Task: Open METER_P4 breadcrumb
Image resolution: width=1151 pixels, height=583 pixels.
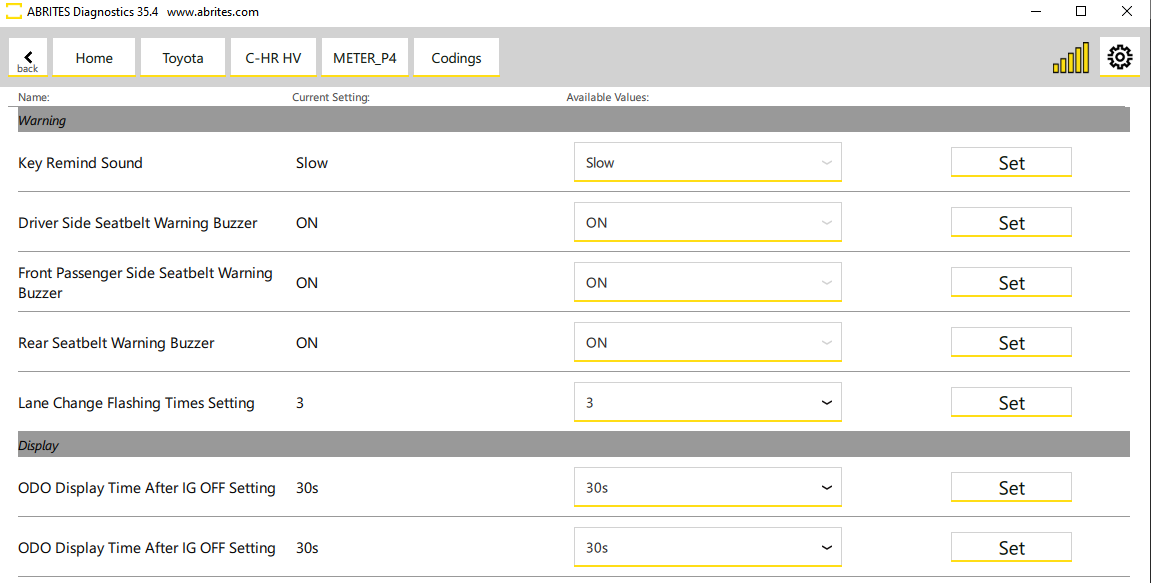Action: tap(365, 58)
